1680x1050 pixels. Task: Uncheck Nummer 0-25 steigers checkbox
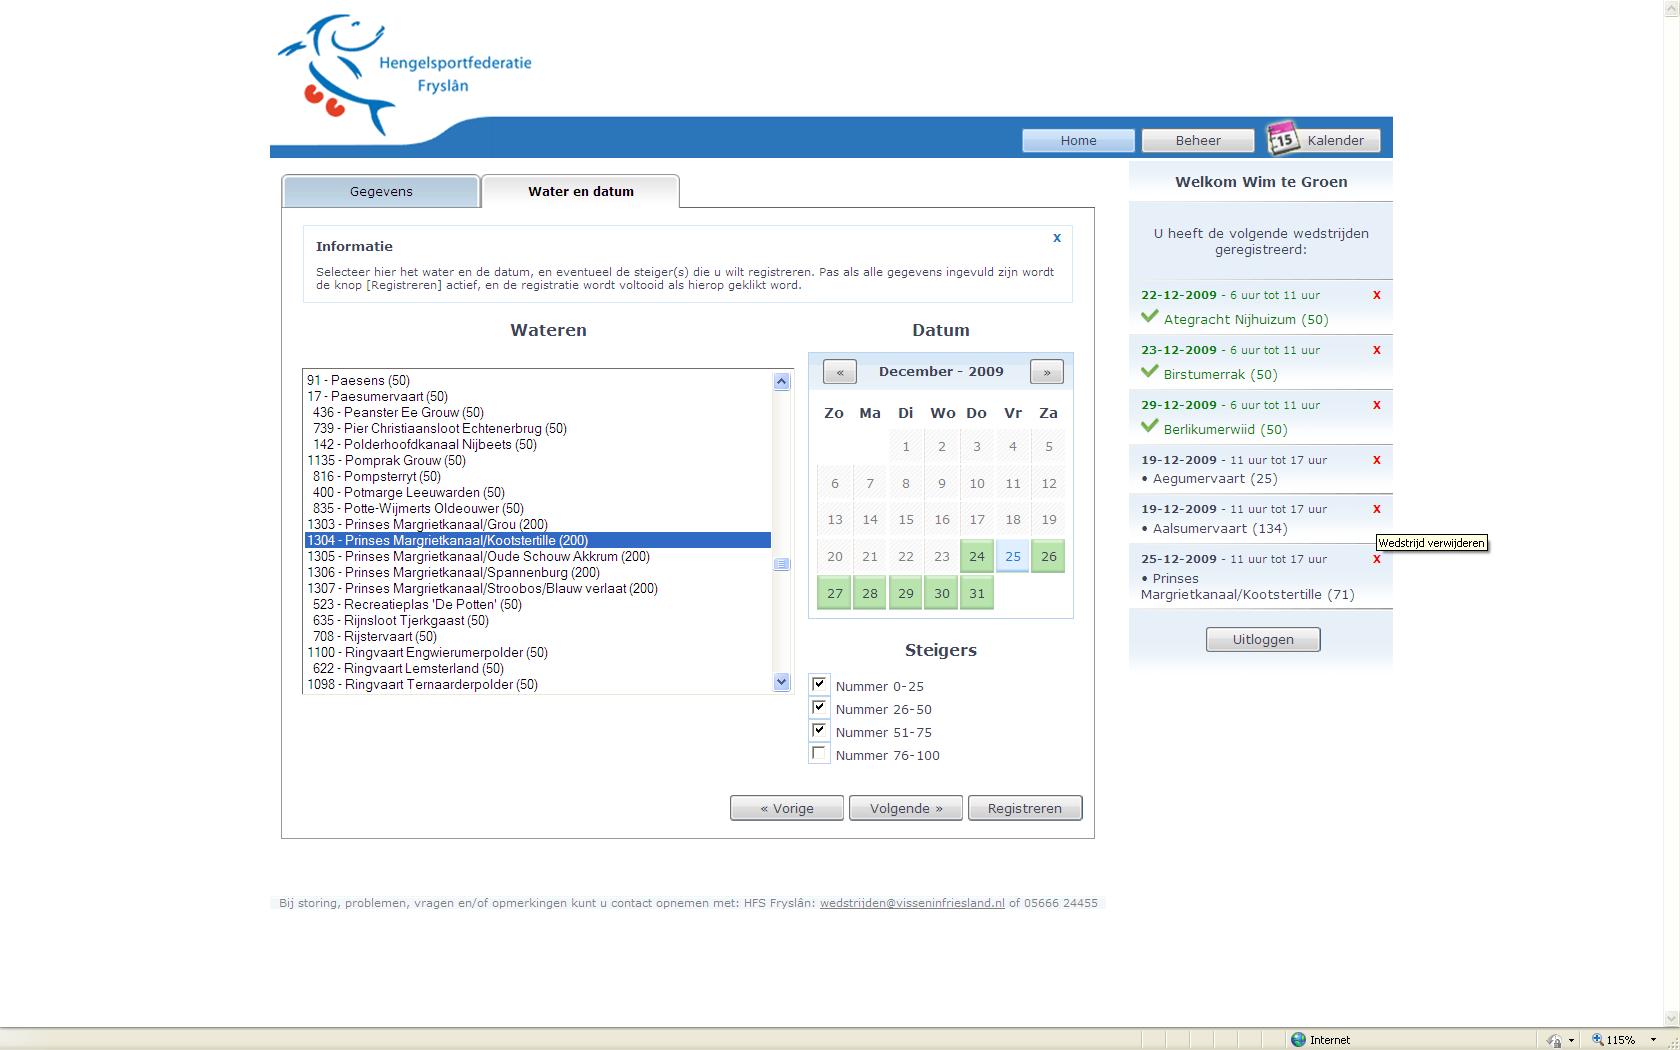pyautogui.click(x=819, y=685)
